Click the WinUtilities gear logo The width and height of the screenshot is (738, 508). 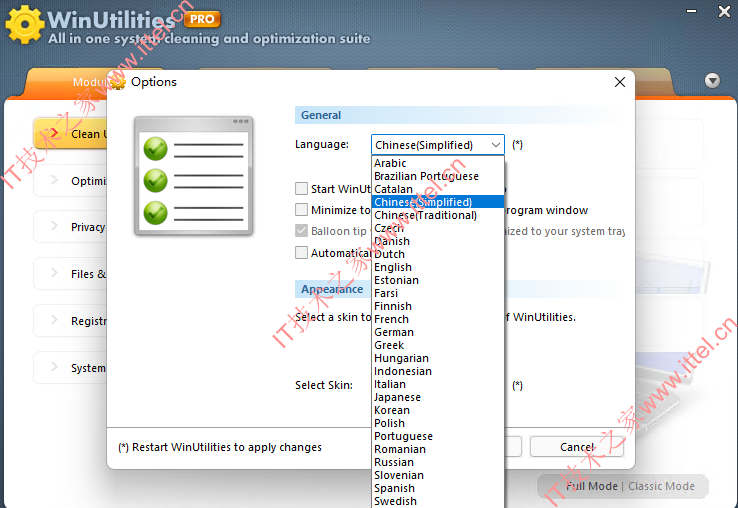pos(24,24)
